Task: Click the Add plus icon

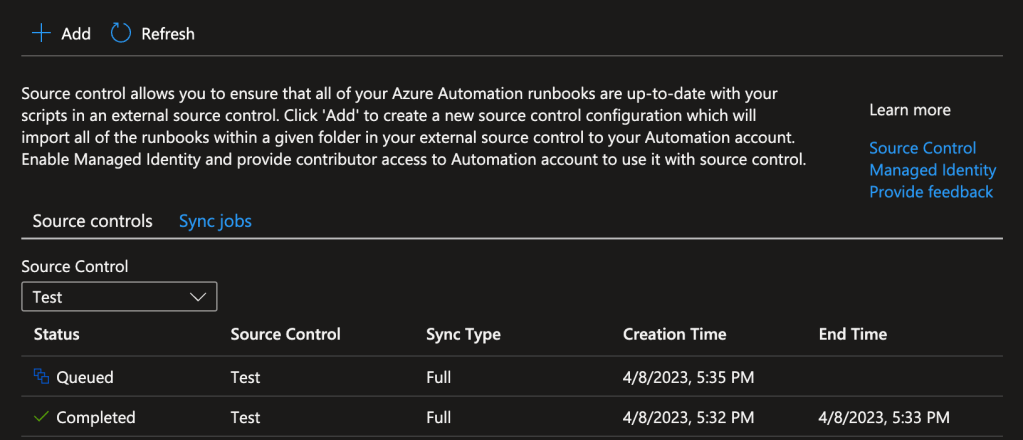Action: (41, 34)
